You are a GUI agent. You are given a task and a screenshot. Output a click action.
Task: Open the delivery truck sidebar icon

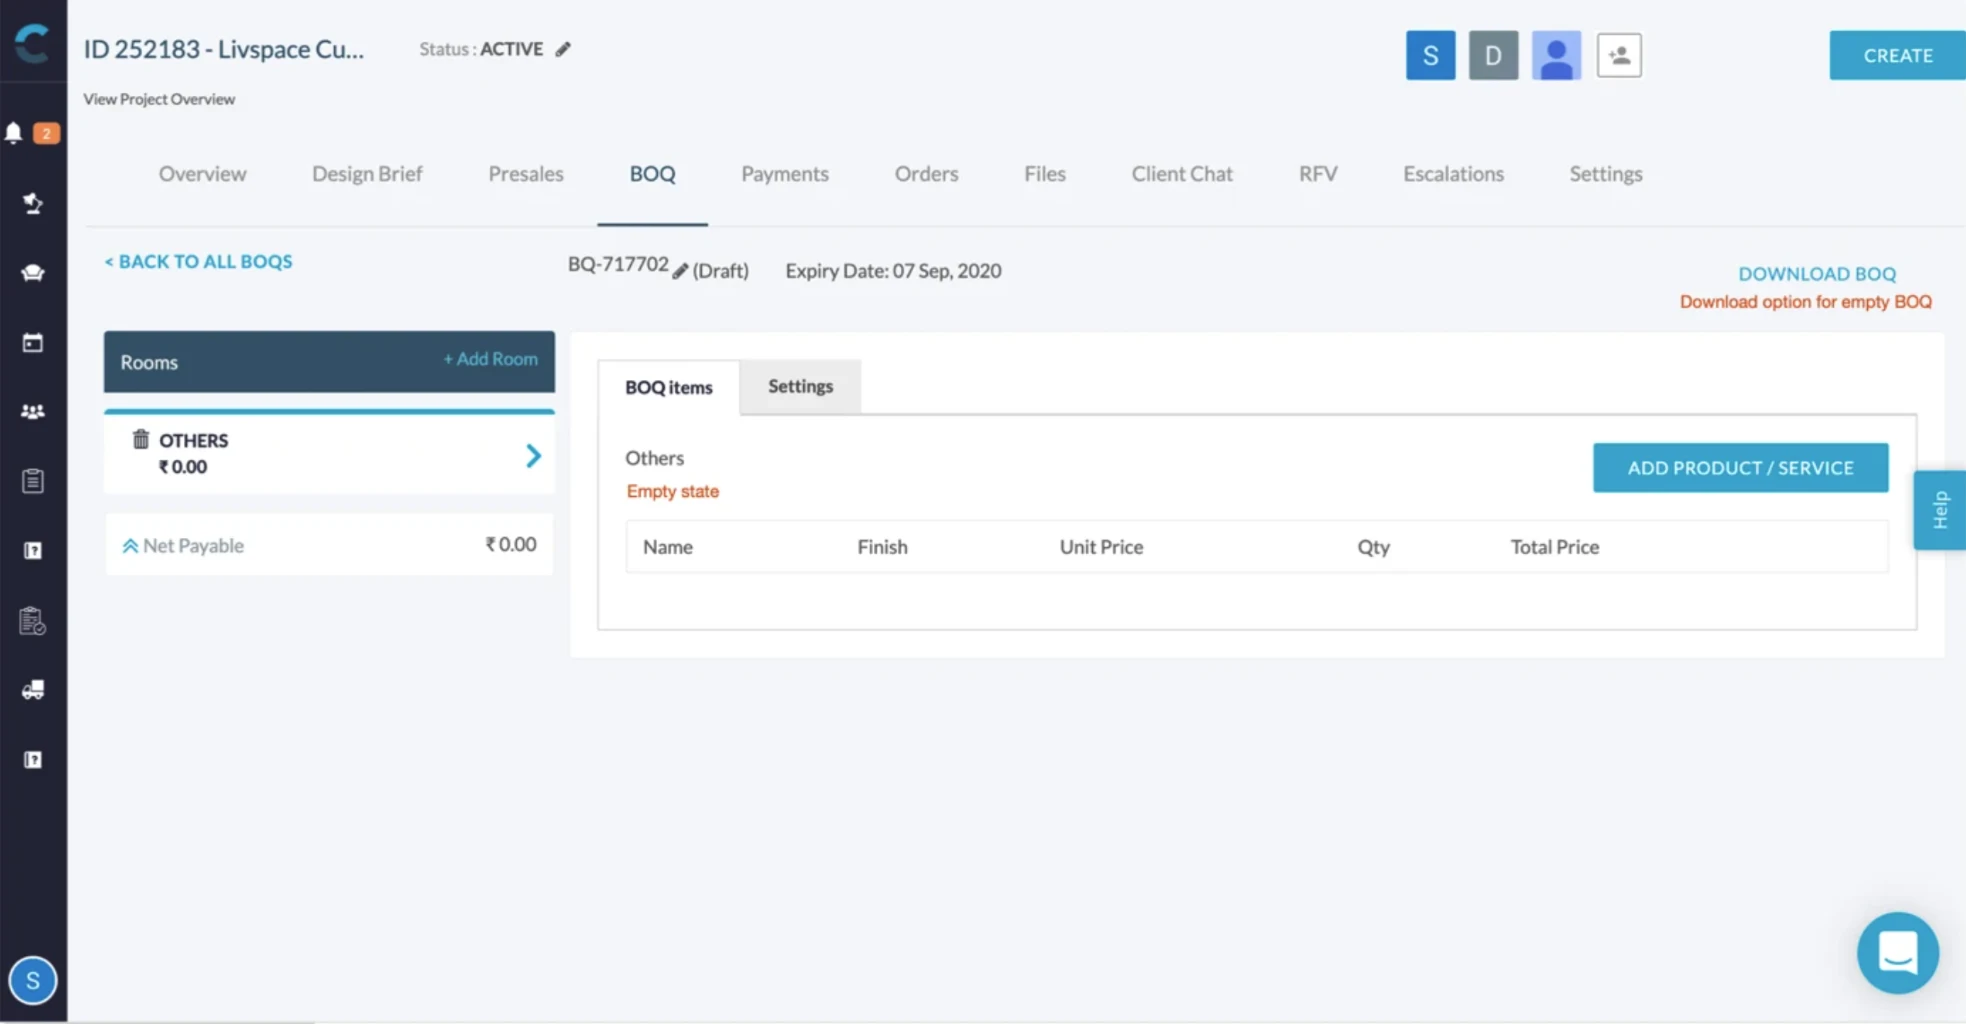33,690
